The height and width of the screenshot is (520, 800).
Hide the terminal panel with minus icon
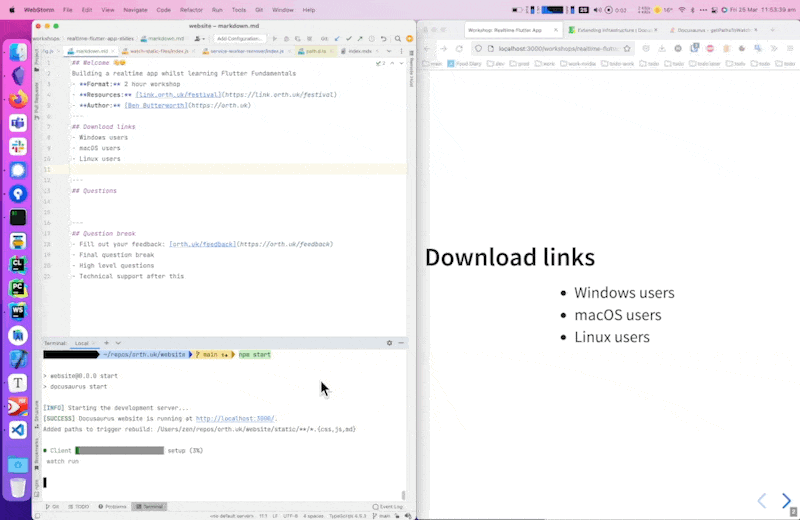[401, 343]
